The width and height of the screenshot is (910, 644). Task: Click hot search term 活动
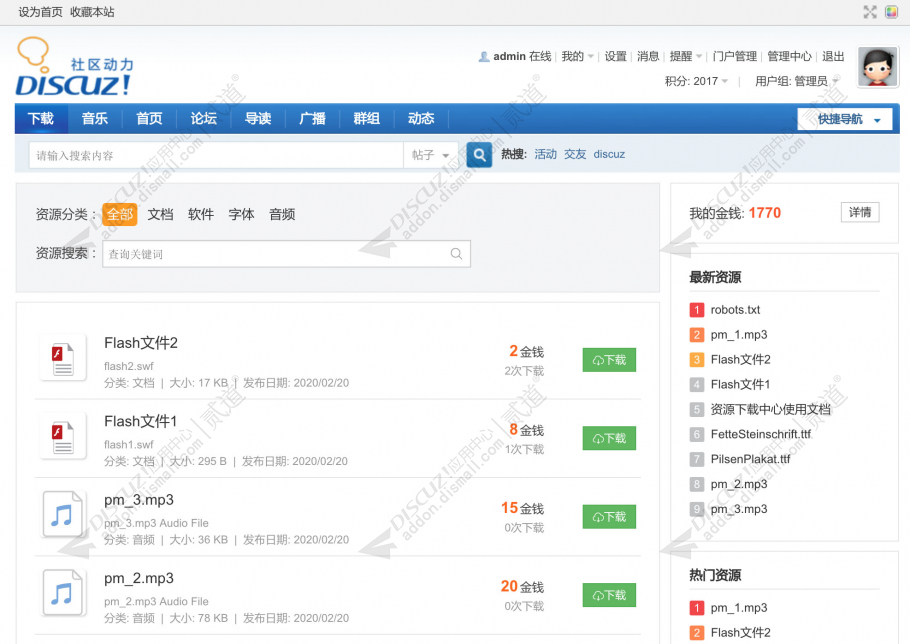[546, 154]
